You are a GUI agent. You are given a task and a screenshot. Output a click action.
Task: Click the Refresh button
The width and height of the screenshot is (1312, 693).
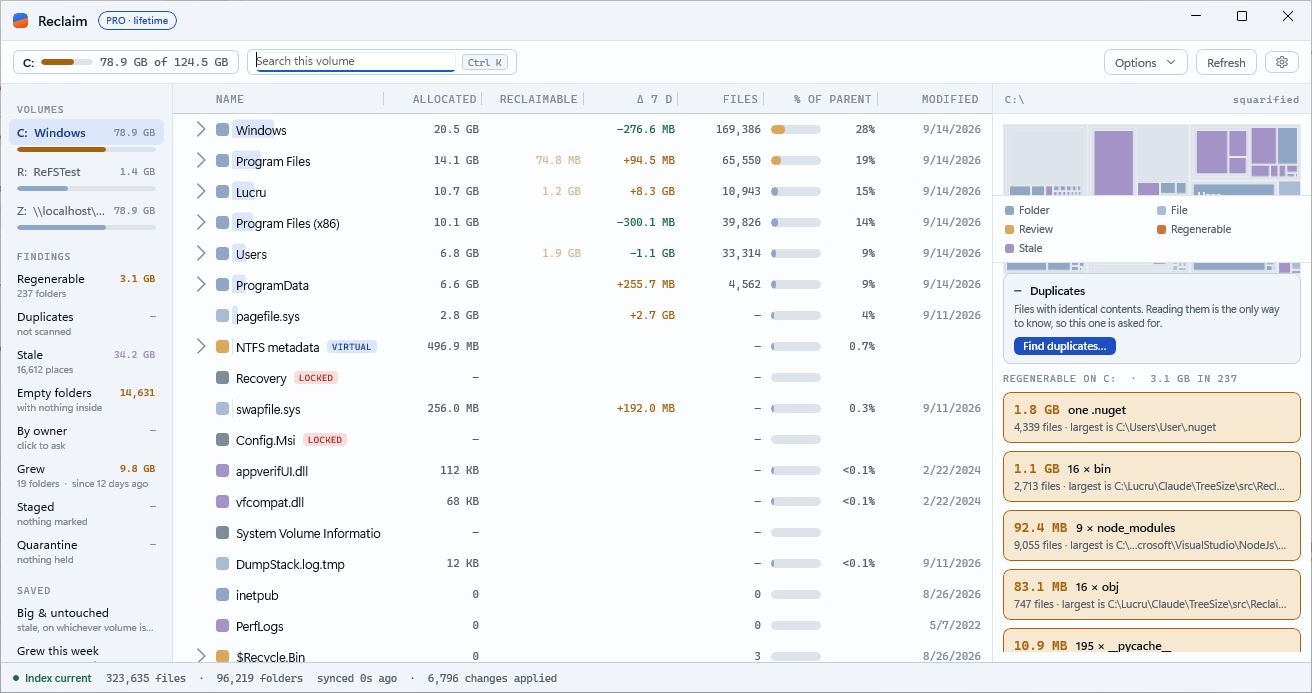point(1226,62)
